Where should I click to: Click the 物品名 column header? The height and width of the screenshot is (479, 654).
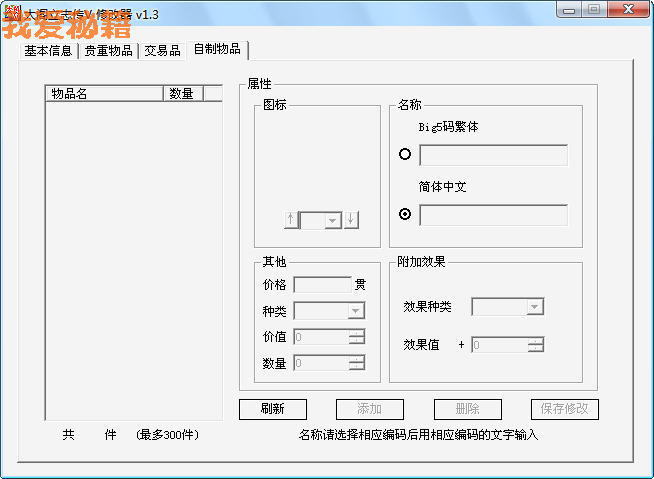104,93
